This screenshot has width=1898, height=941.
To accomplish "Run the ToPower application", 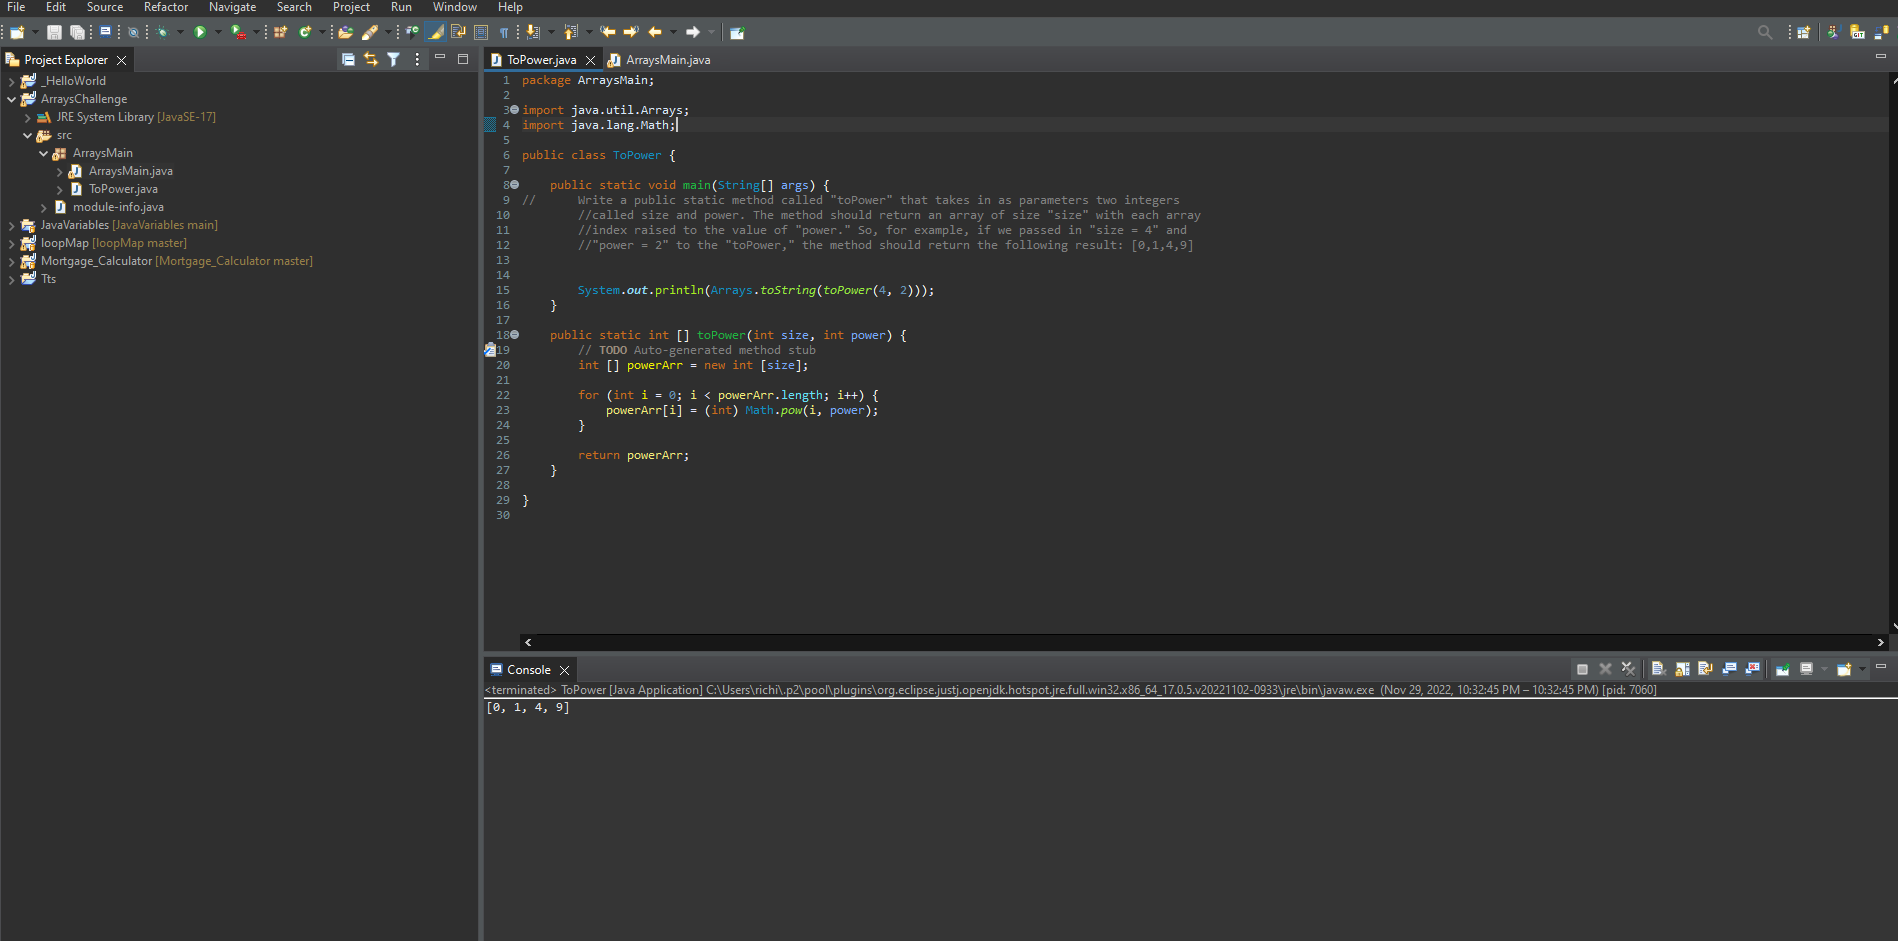I will [198, 32].
